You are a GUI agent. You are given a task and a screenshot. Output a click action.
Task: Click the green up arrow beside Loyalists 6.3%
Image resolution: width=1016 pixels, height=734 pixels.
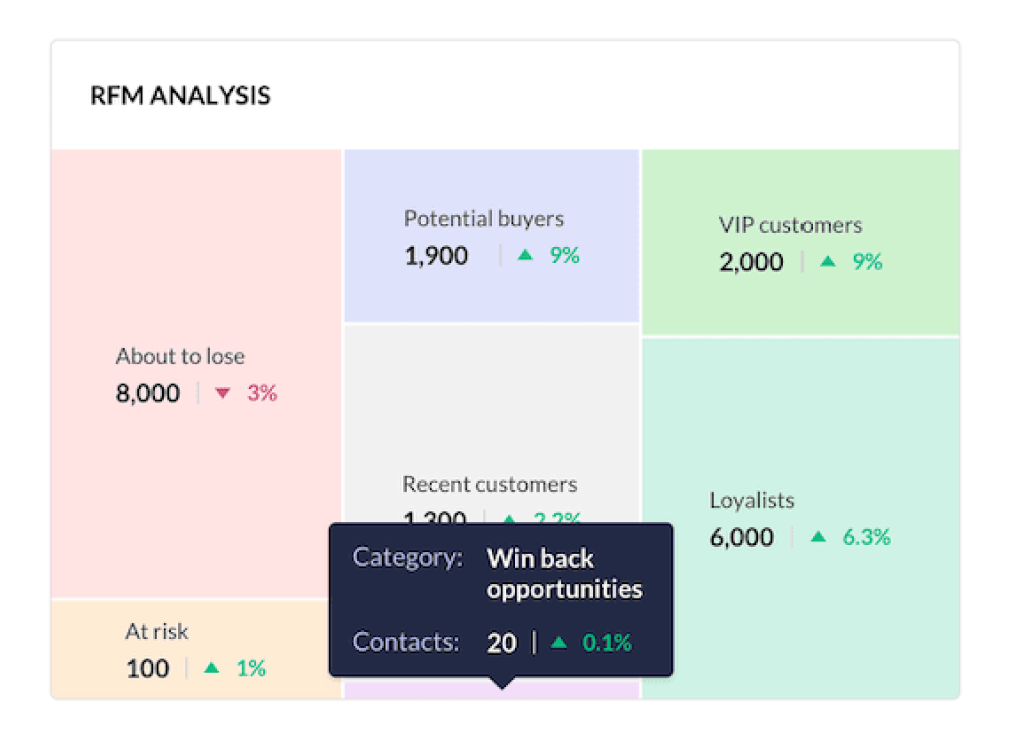click(818, 537)
